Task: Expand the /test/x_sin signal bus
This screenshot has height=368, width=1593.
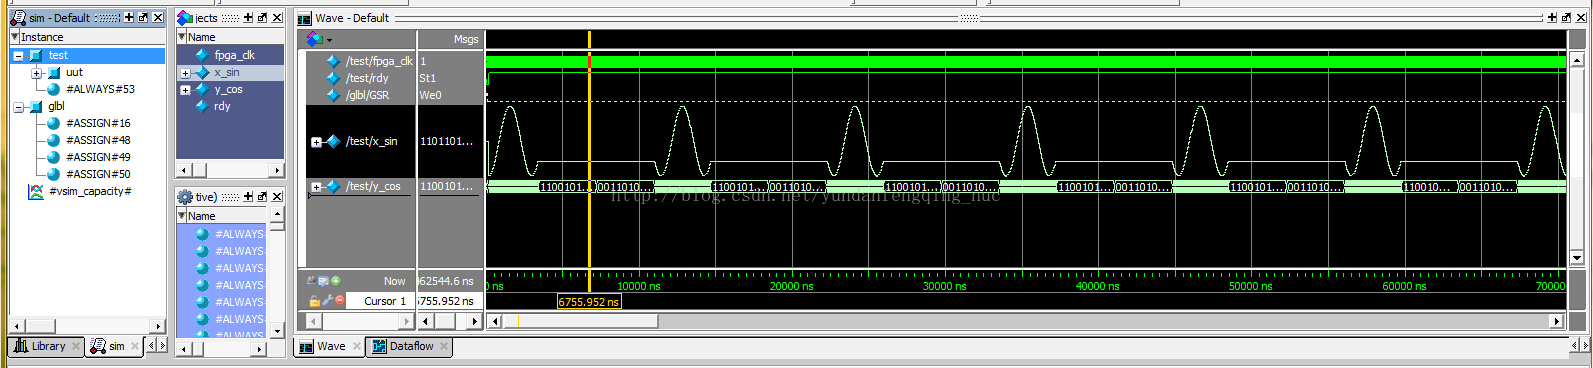Action: [316, 142]
